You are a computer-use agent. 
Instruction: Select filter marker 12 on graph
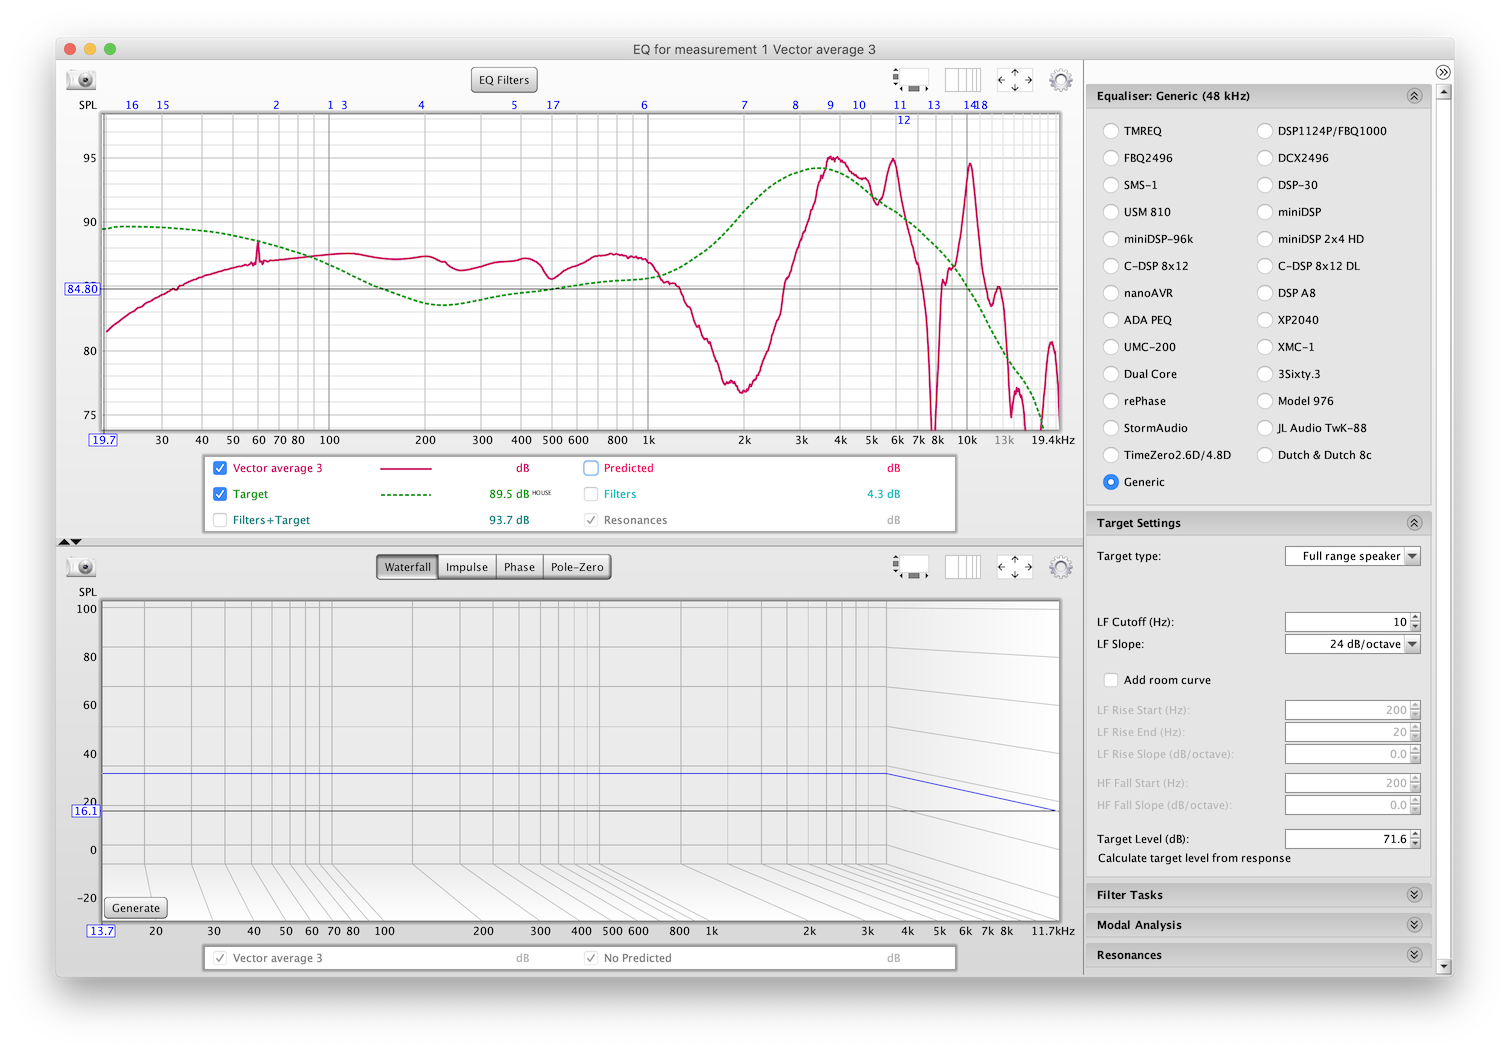click(x=904, y=120)
